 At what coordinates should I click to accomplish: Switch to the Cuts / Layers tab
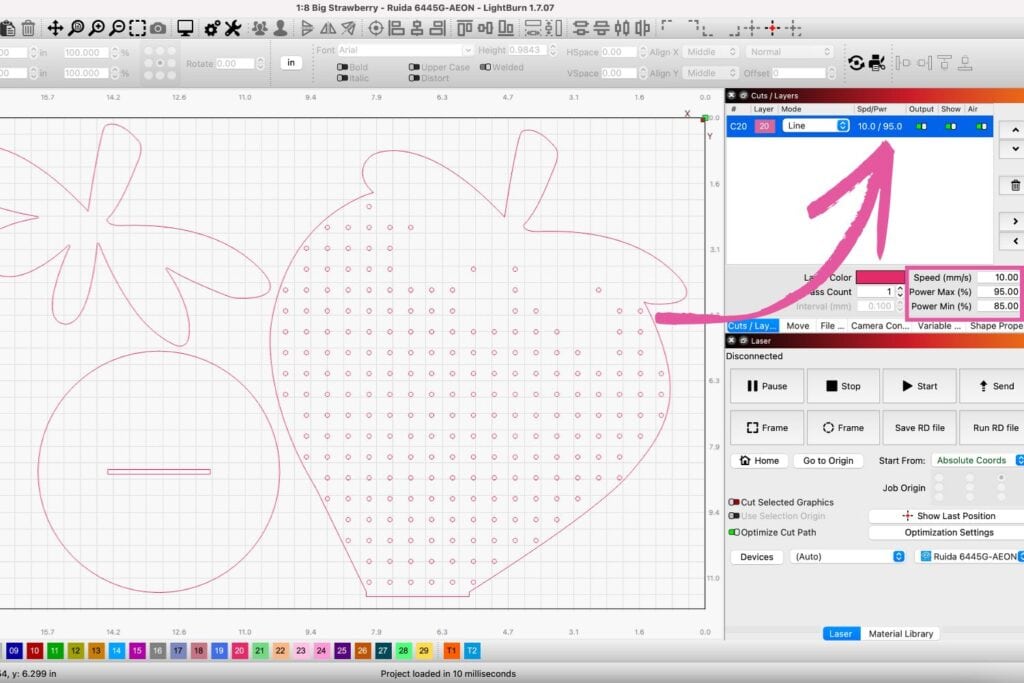pos(752,325)
